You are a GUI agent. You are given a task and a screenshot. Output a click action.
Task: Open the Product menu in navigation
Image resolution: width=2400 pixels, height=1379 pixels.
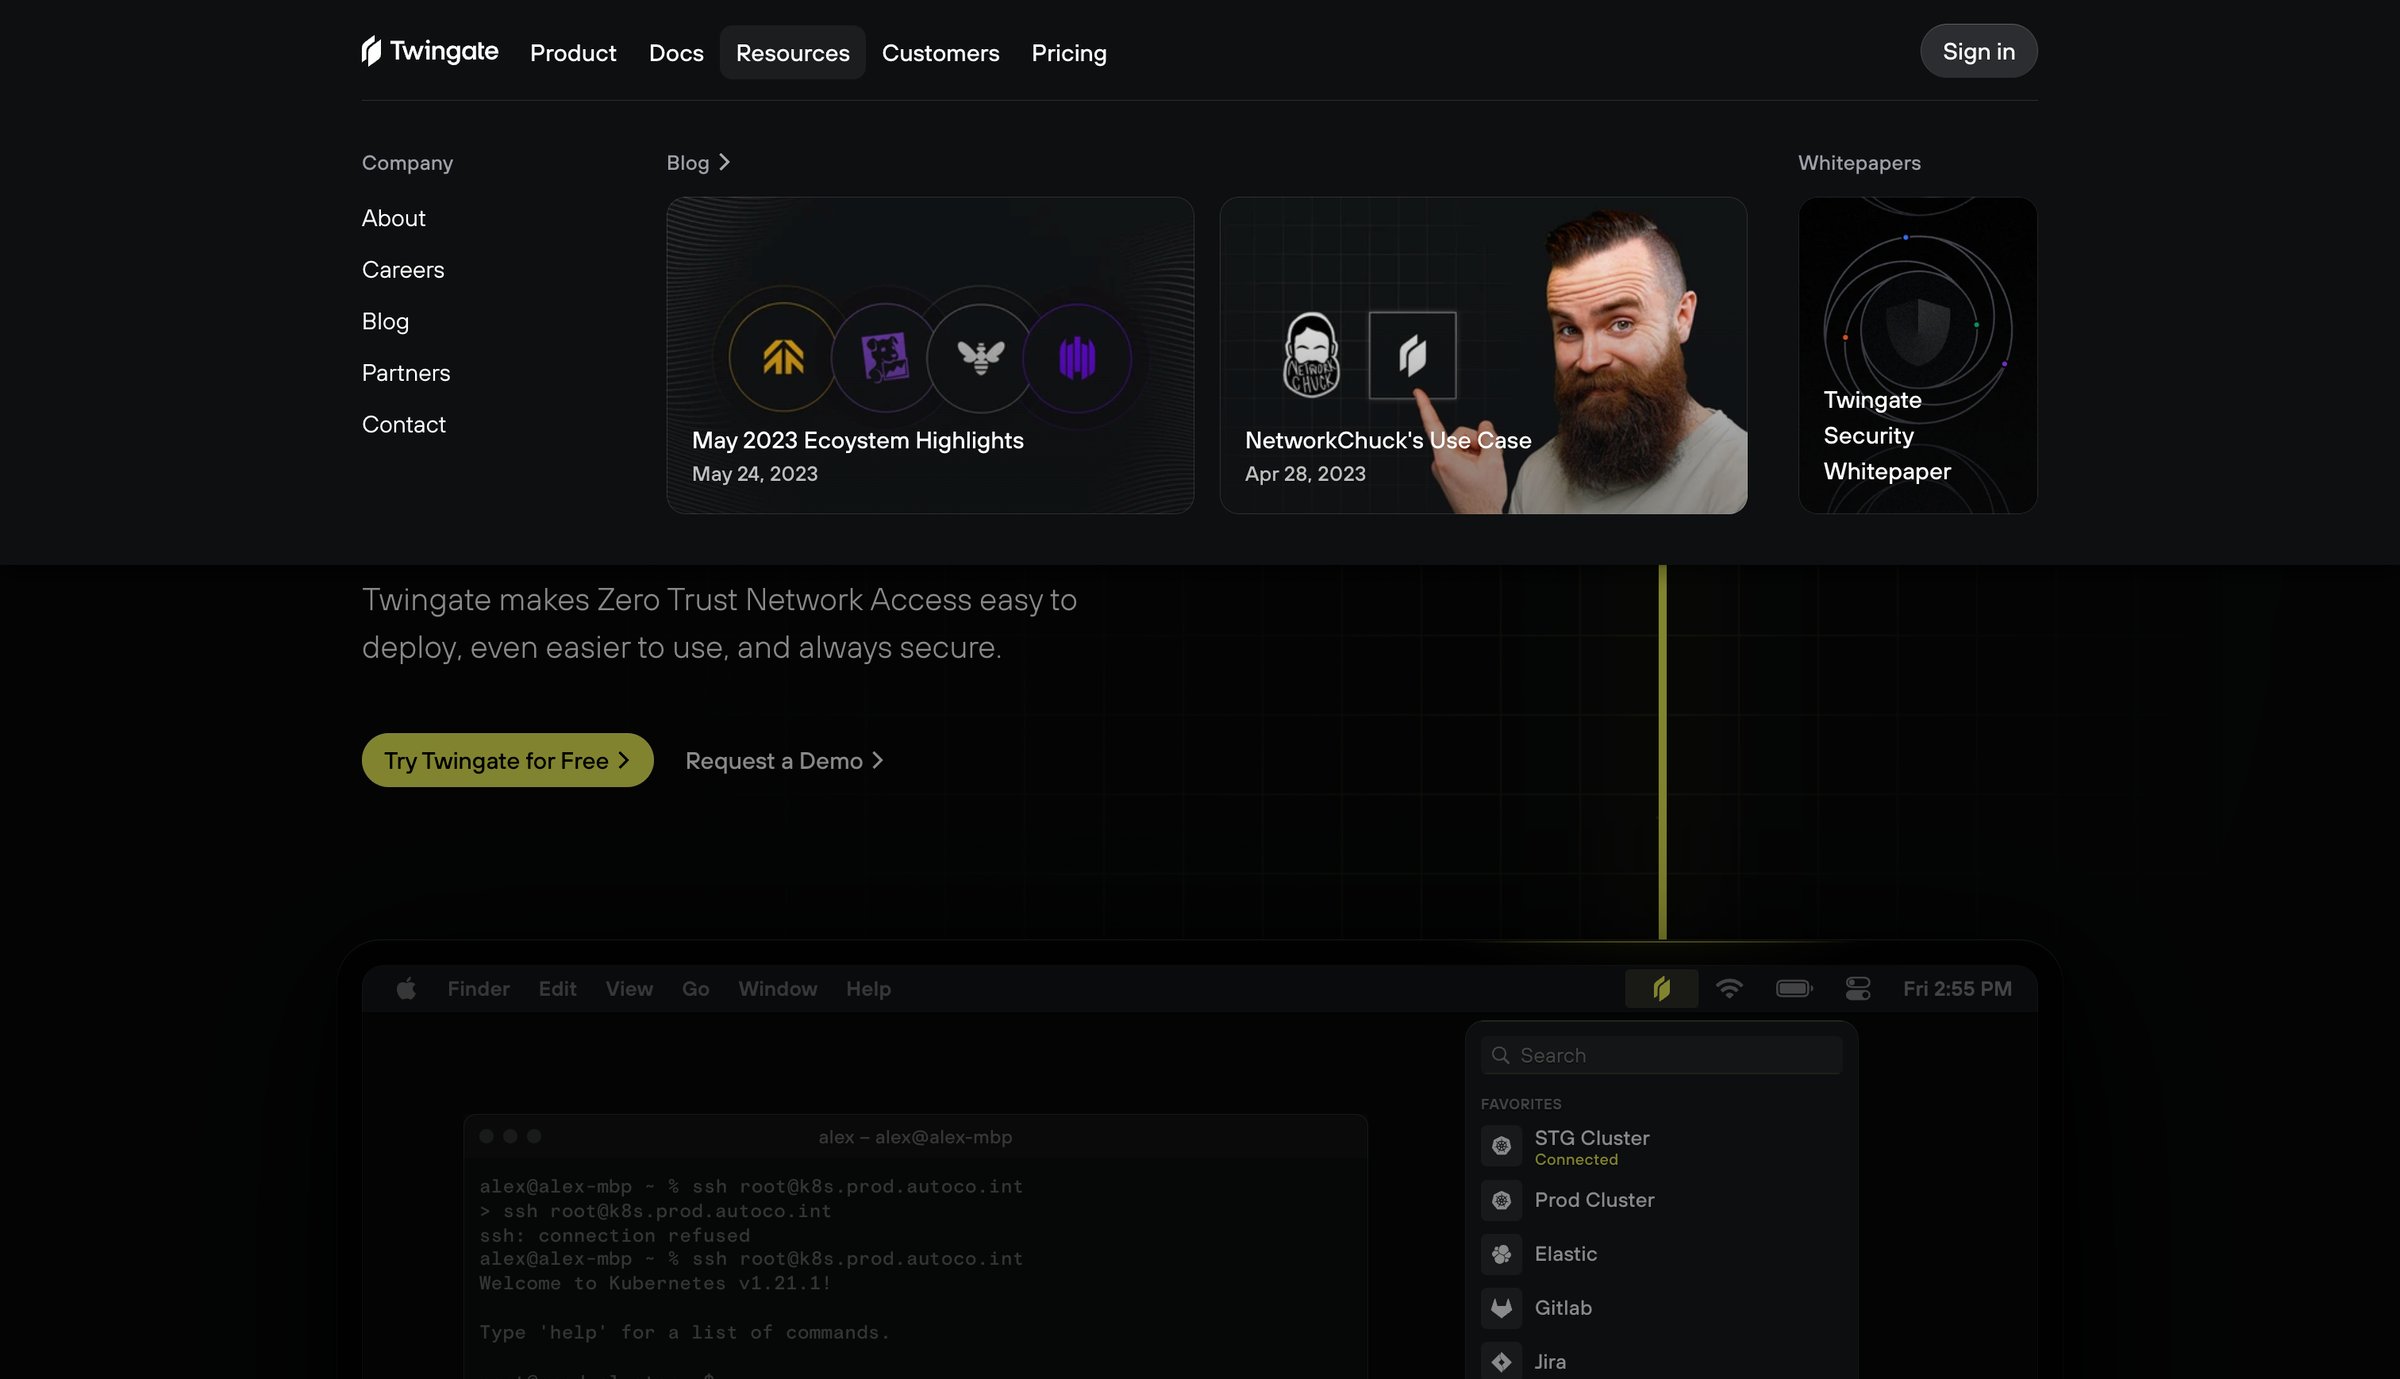click(573, 52)
